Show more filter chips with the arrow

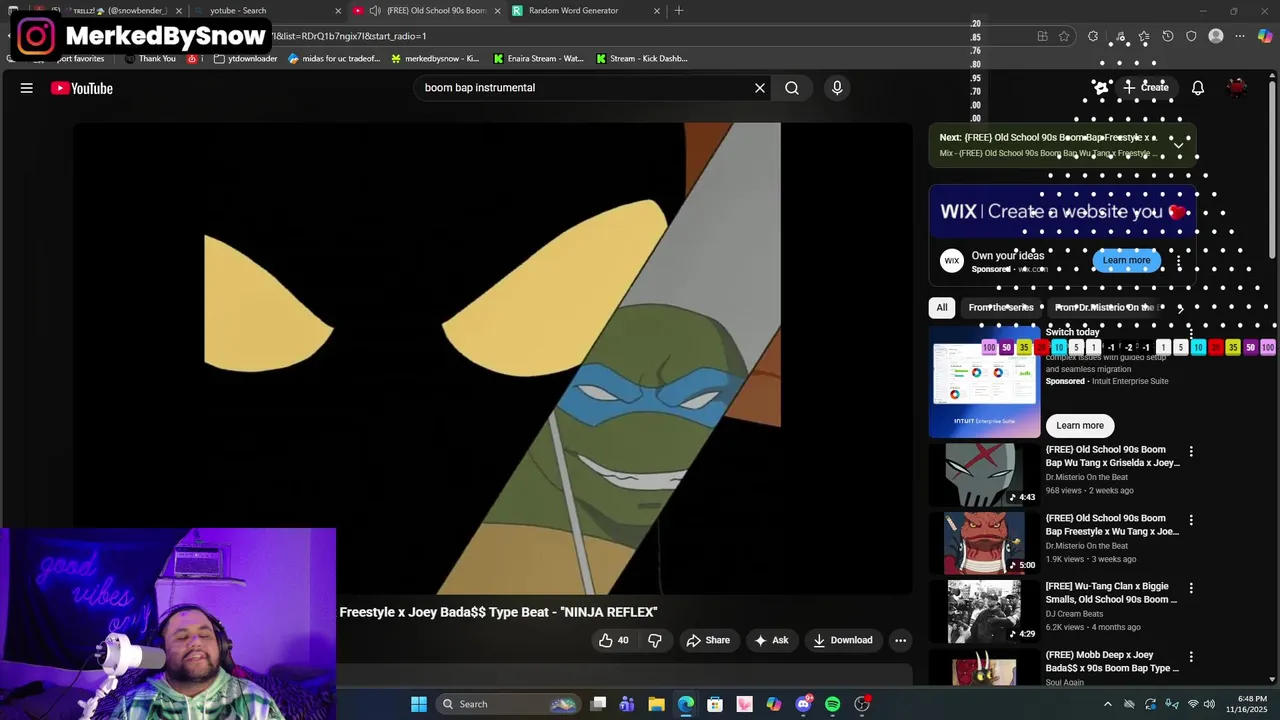tap(1180, 308)
